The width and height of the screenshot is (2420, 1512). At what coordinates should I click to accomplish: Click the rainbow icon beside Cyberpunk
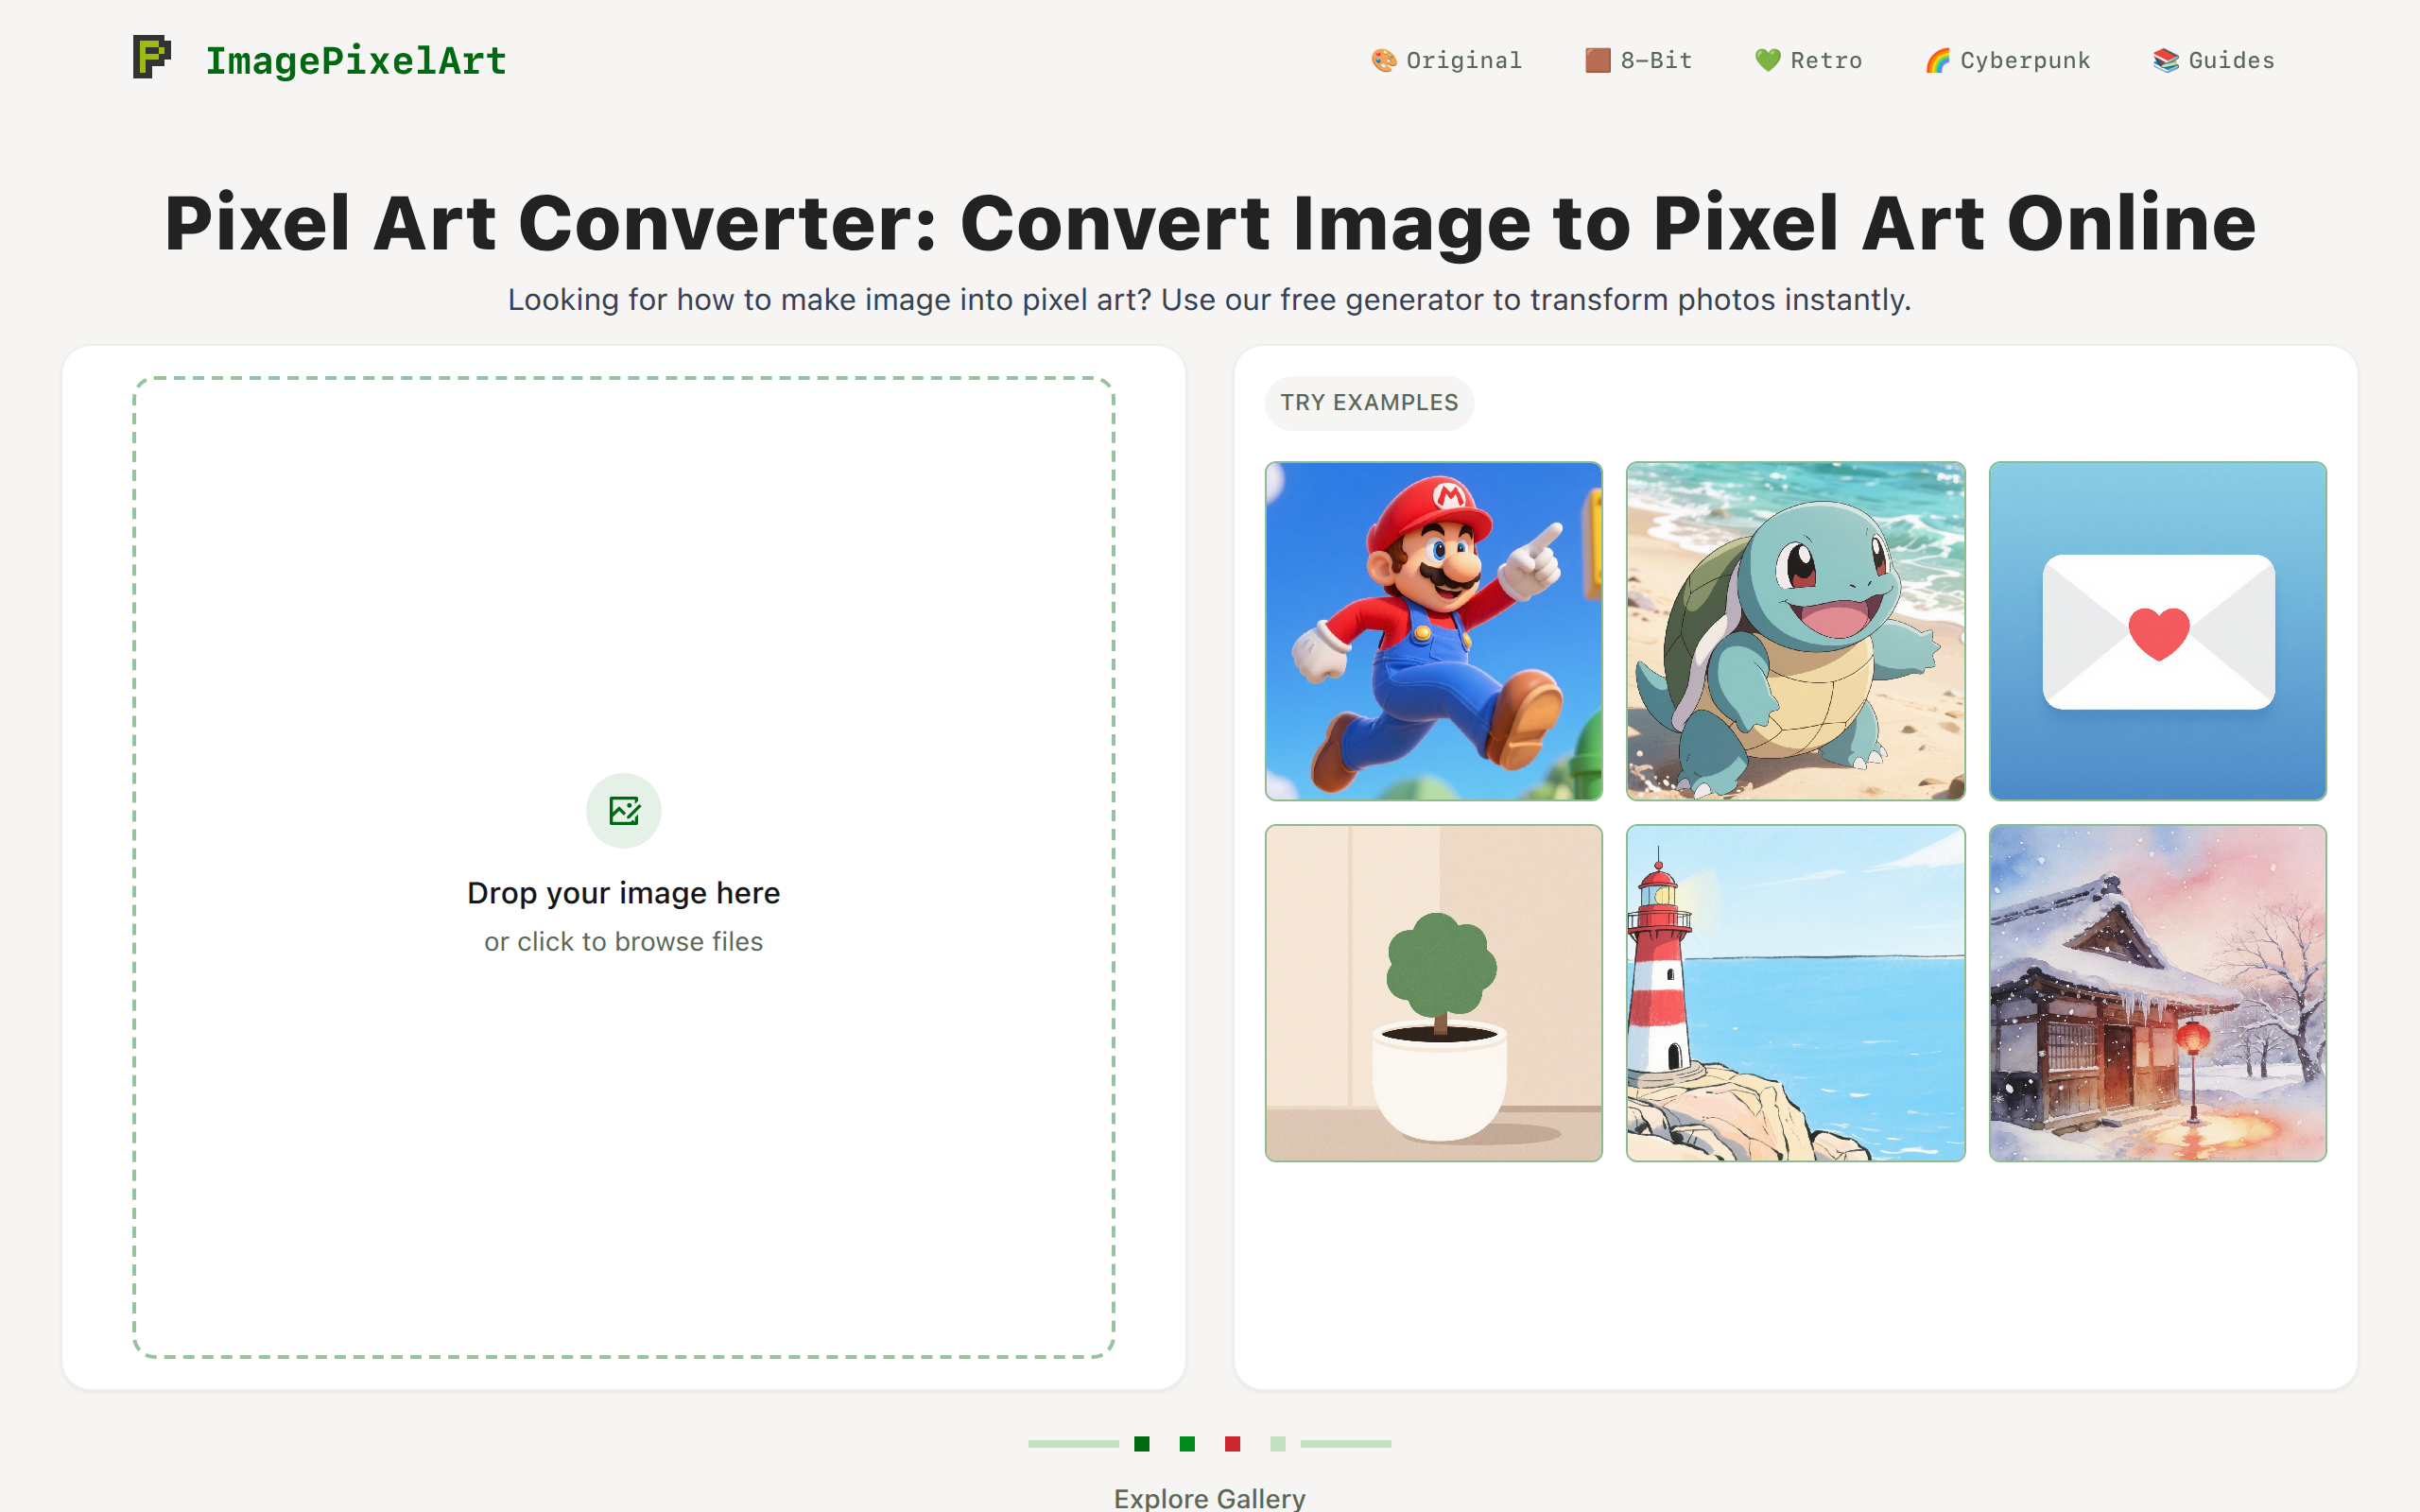tap(1937, 60)
